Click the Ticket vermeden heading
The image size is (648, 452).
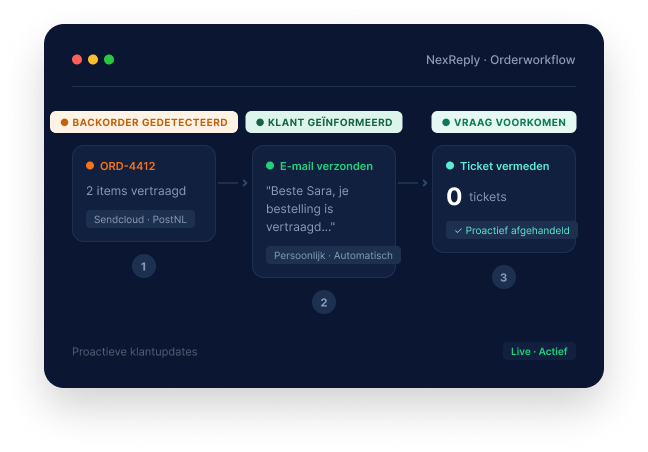(x=505, y=166)
